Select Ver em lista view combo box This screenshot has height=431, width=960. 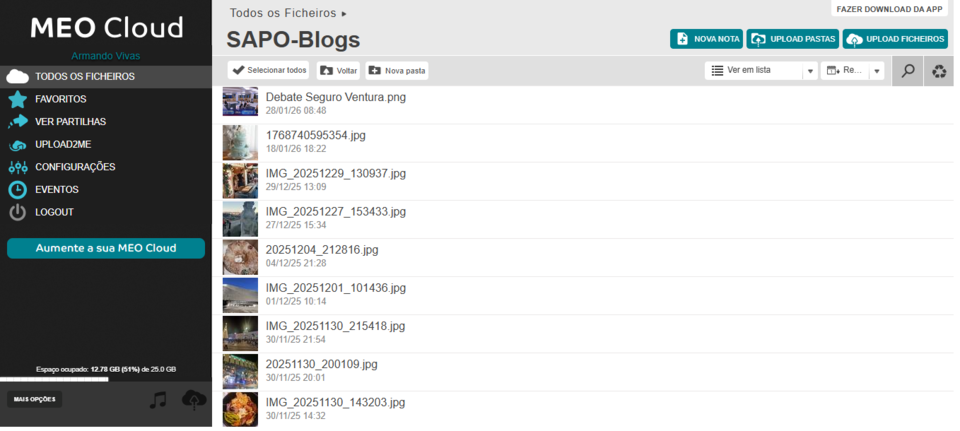[761, 70]
